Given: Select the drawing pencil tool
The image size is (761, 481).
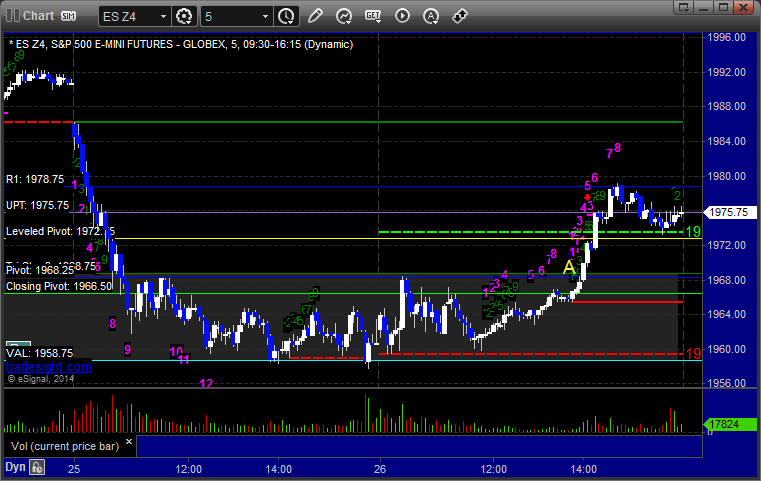Looking at the screenshot, I should tap(315, 16).
